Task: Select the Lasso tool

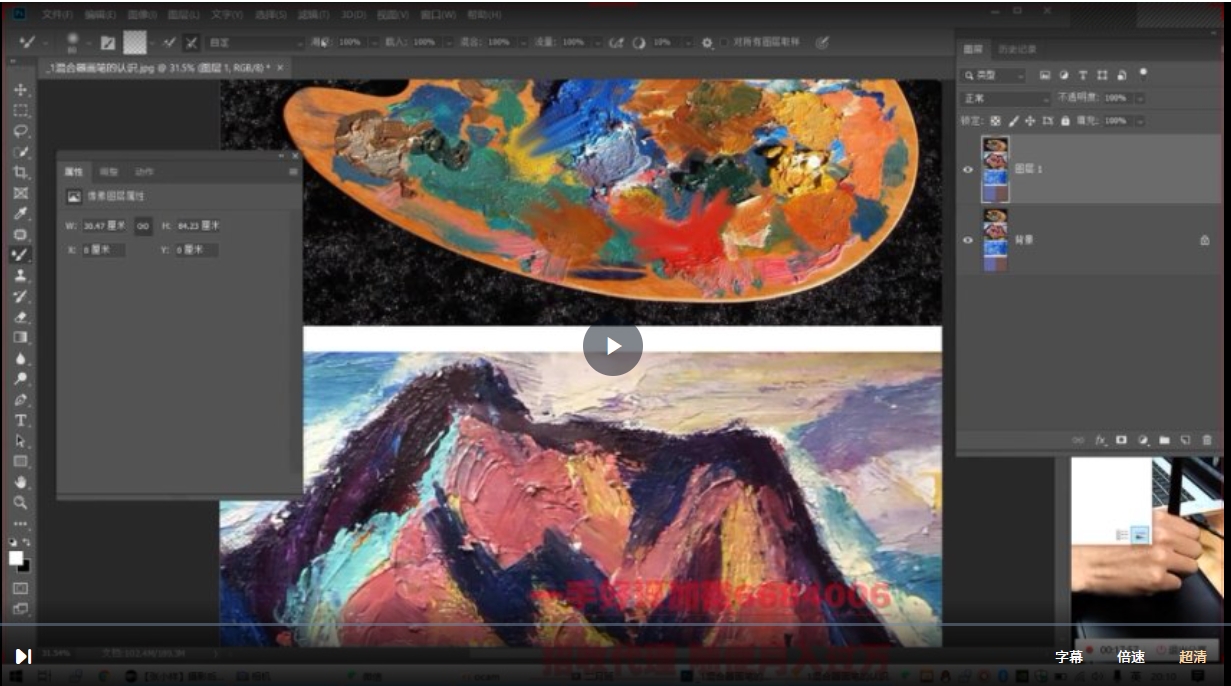Action: point(20,131)
